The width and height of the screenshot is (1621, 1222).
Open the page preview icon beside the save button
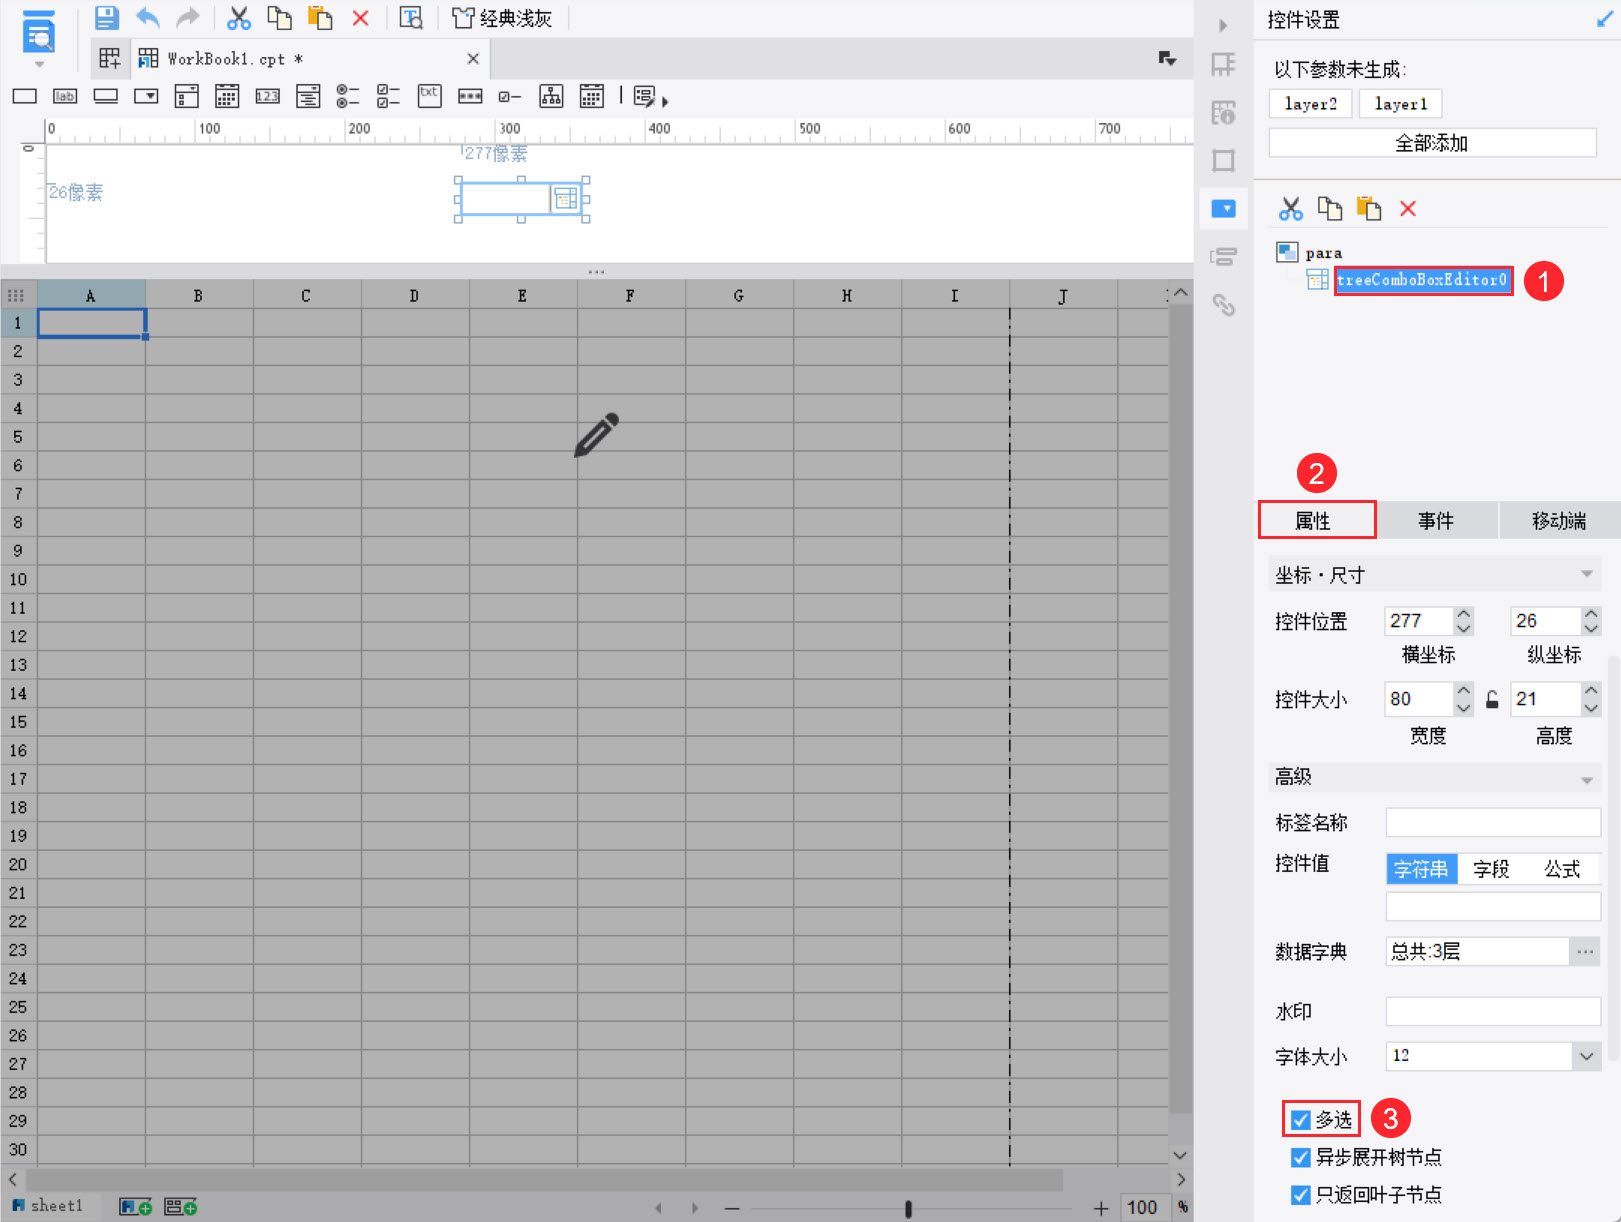(411, 18)
